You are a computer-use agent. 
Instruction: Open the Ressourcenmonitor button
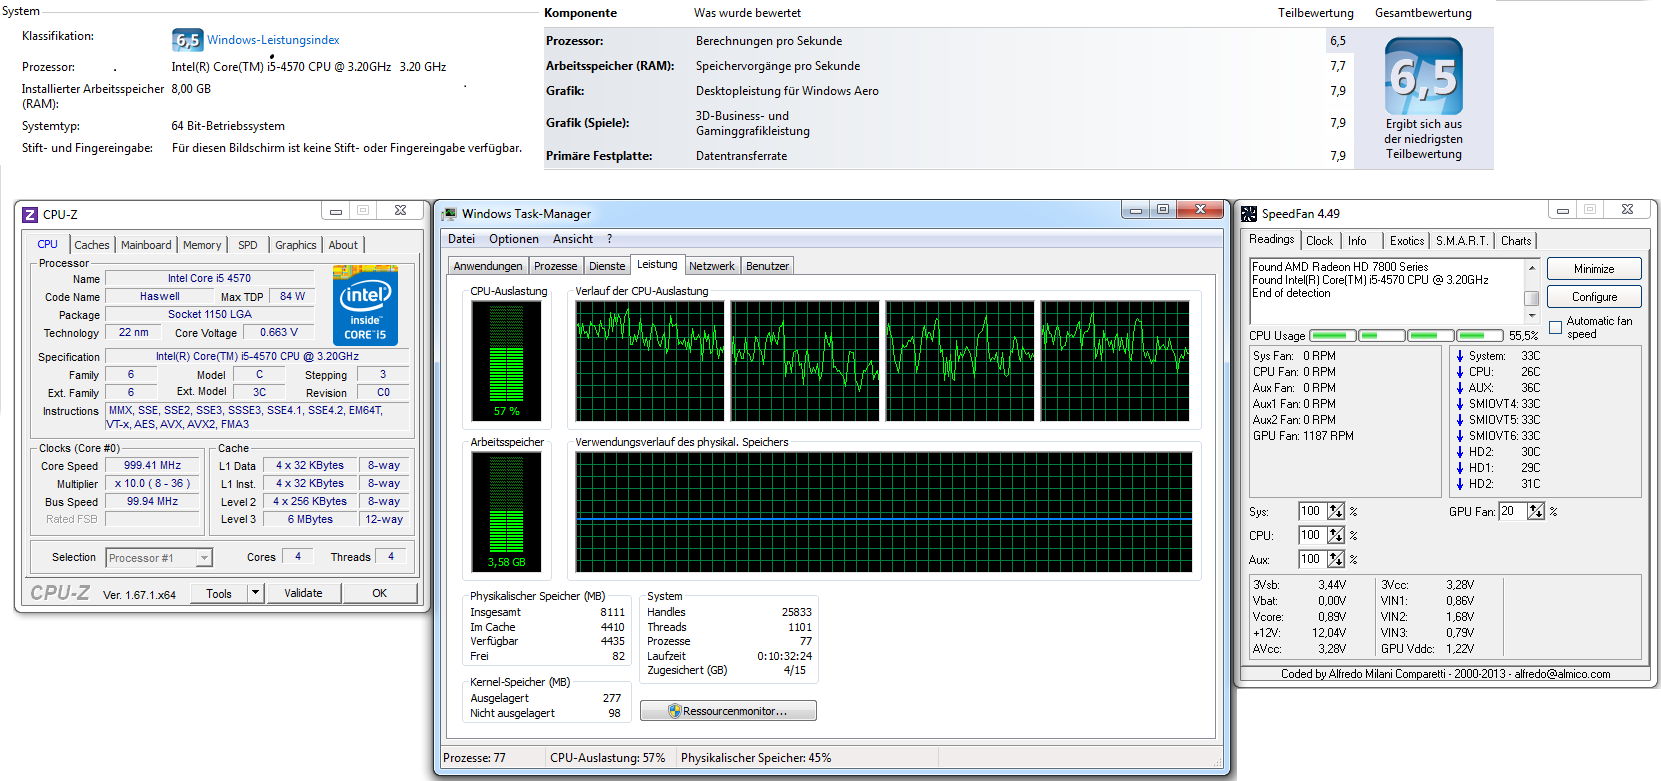tap(728, 711)
